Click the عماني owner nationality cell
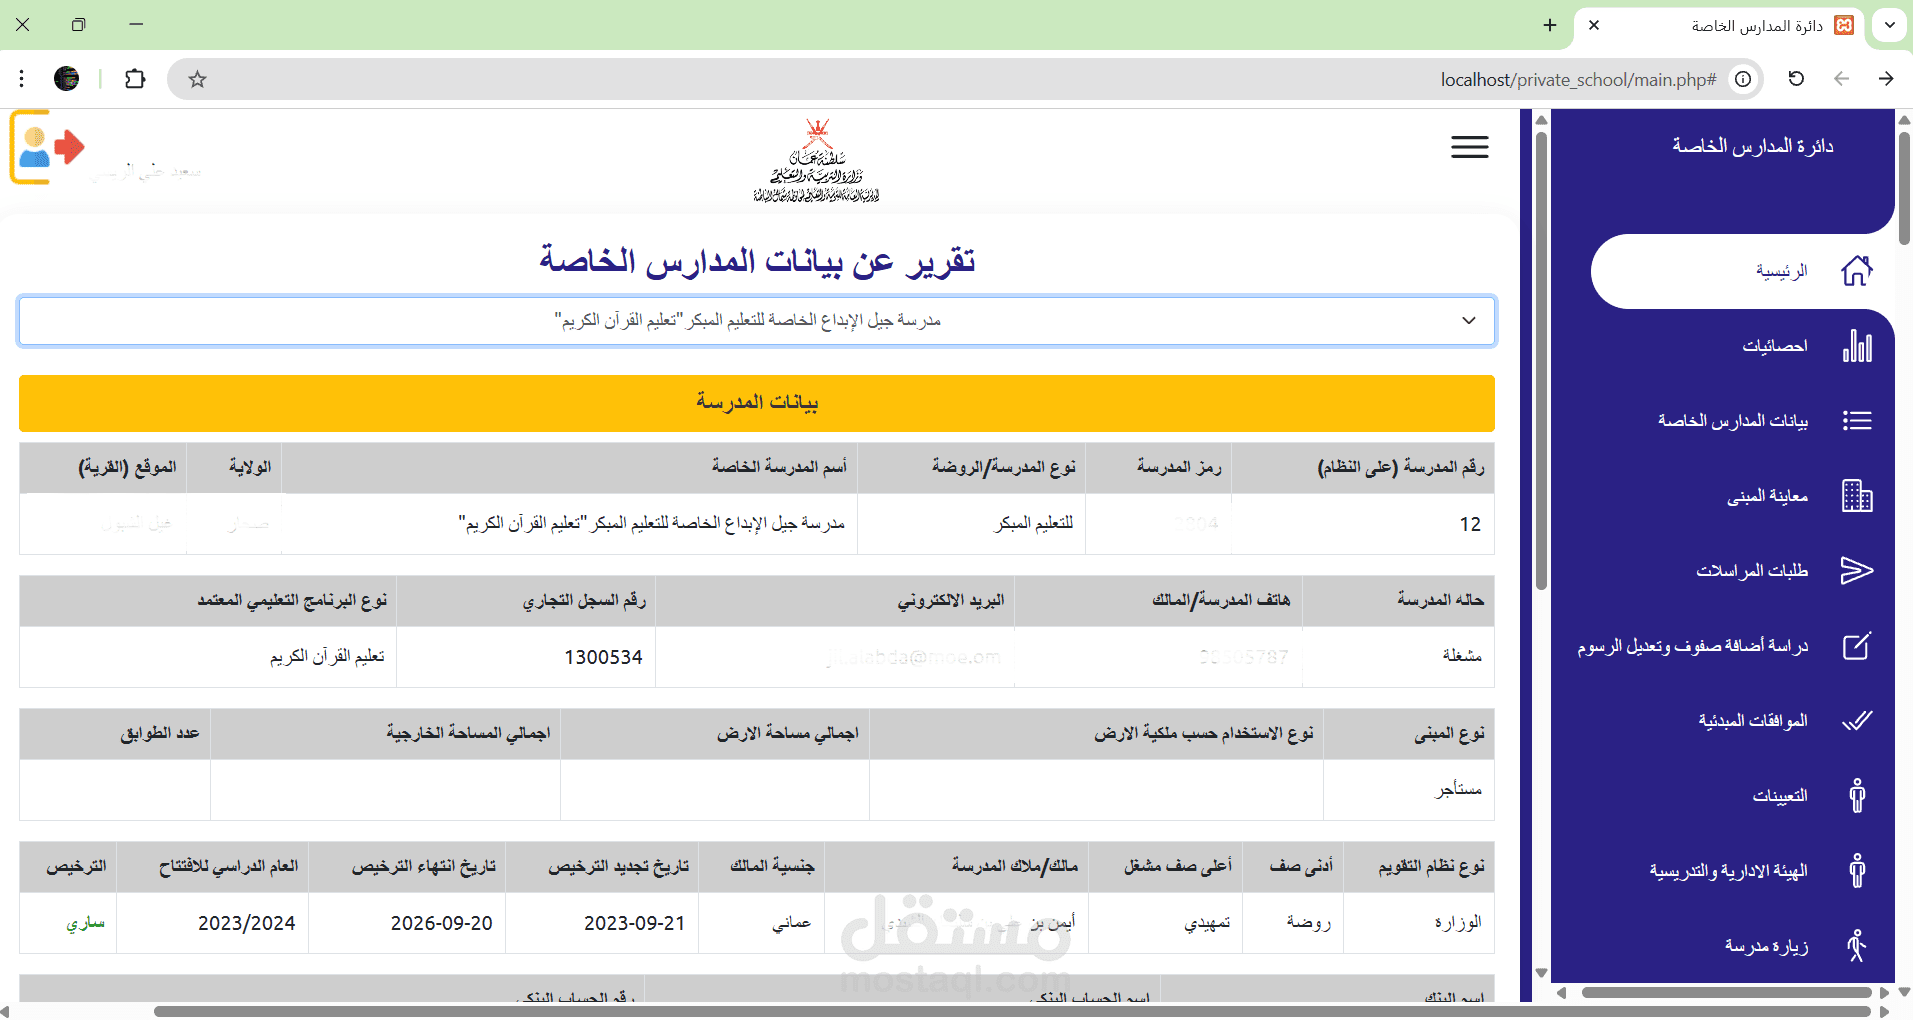Image resolution: width=1913 pixels, height=1020 pixels. [x=761, y=923]
